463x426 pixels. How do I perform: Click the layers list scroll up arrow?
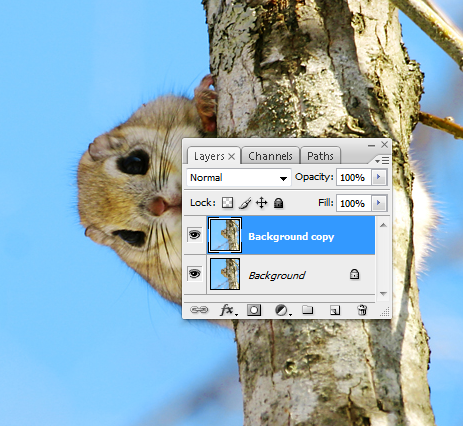pos(383,225)
